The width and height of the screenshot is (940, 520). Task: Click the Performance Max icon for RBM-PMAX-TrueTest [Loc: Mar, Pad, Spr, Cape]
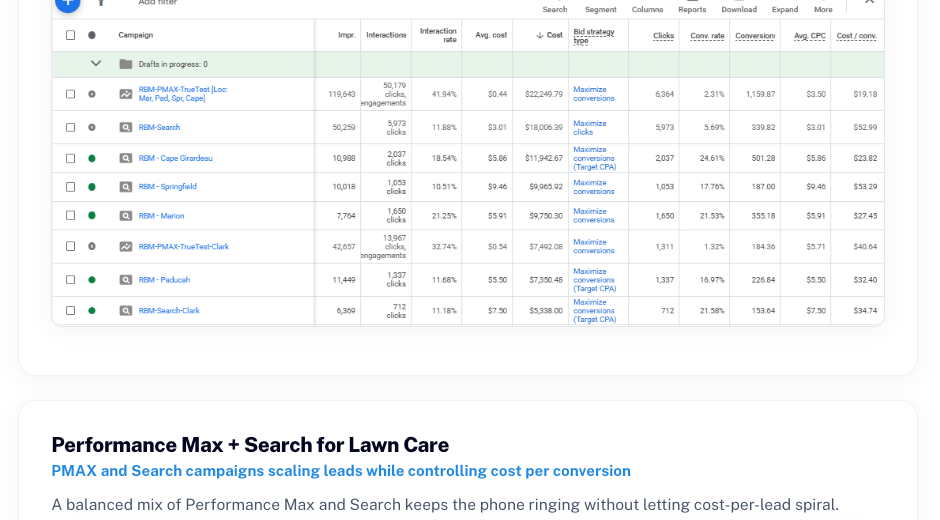(x=125, y=94)
